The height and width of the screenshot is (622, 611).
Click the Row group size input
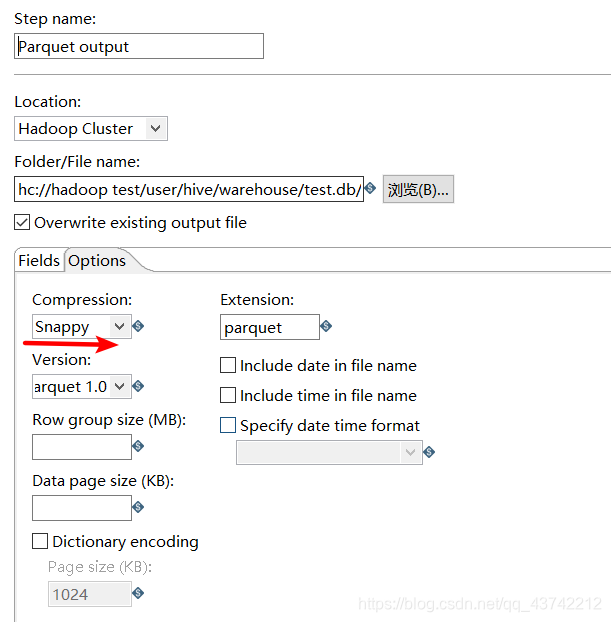coord(82,447)
